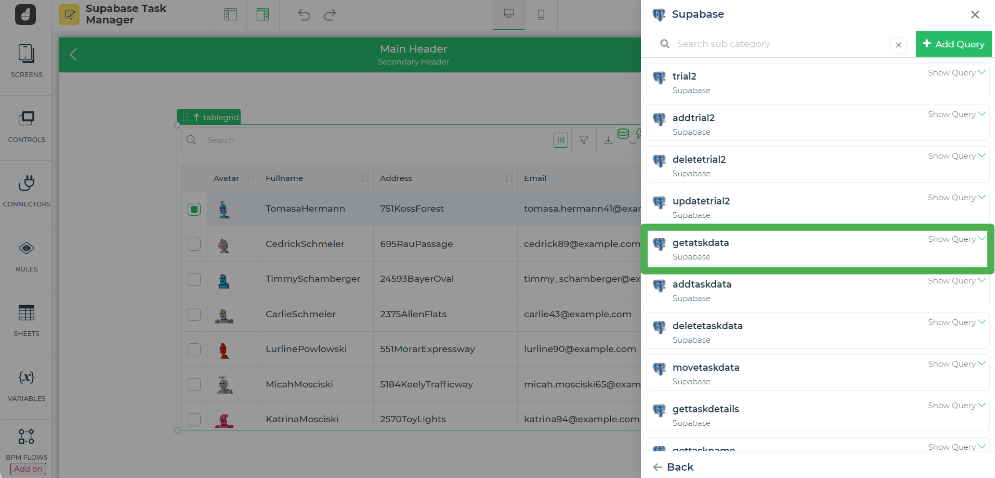Expand Show Query for trial2

pyautogui.click(x=956, y=73)
